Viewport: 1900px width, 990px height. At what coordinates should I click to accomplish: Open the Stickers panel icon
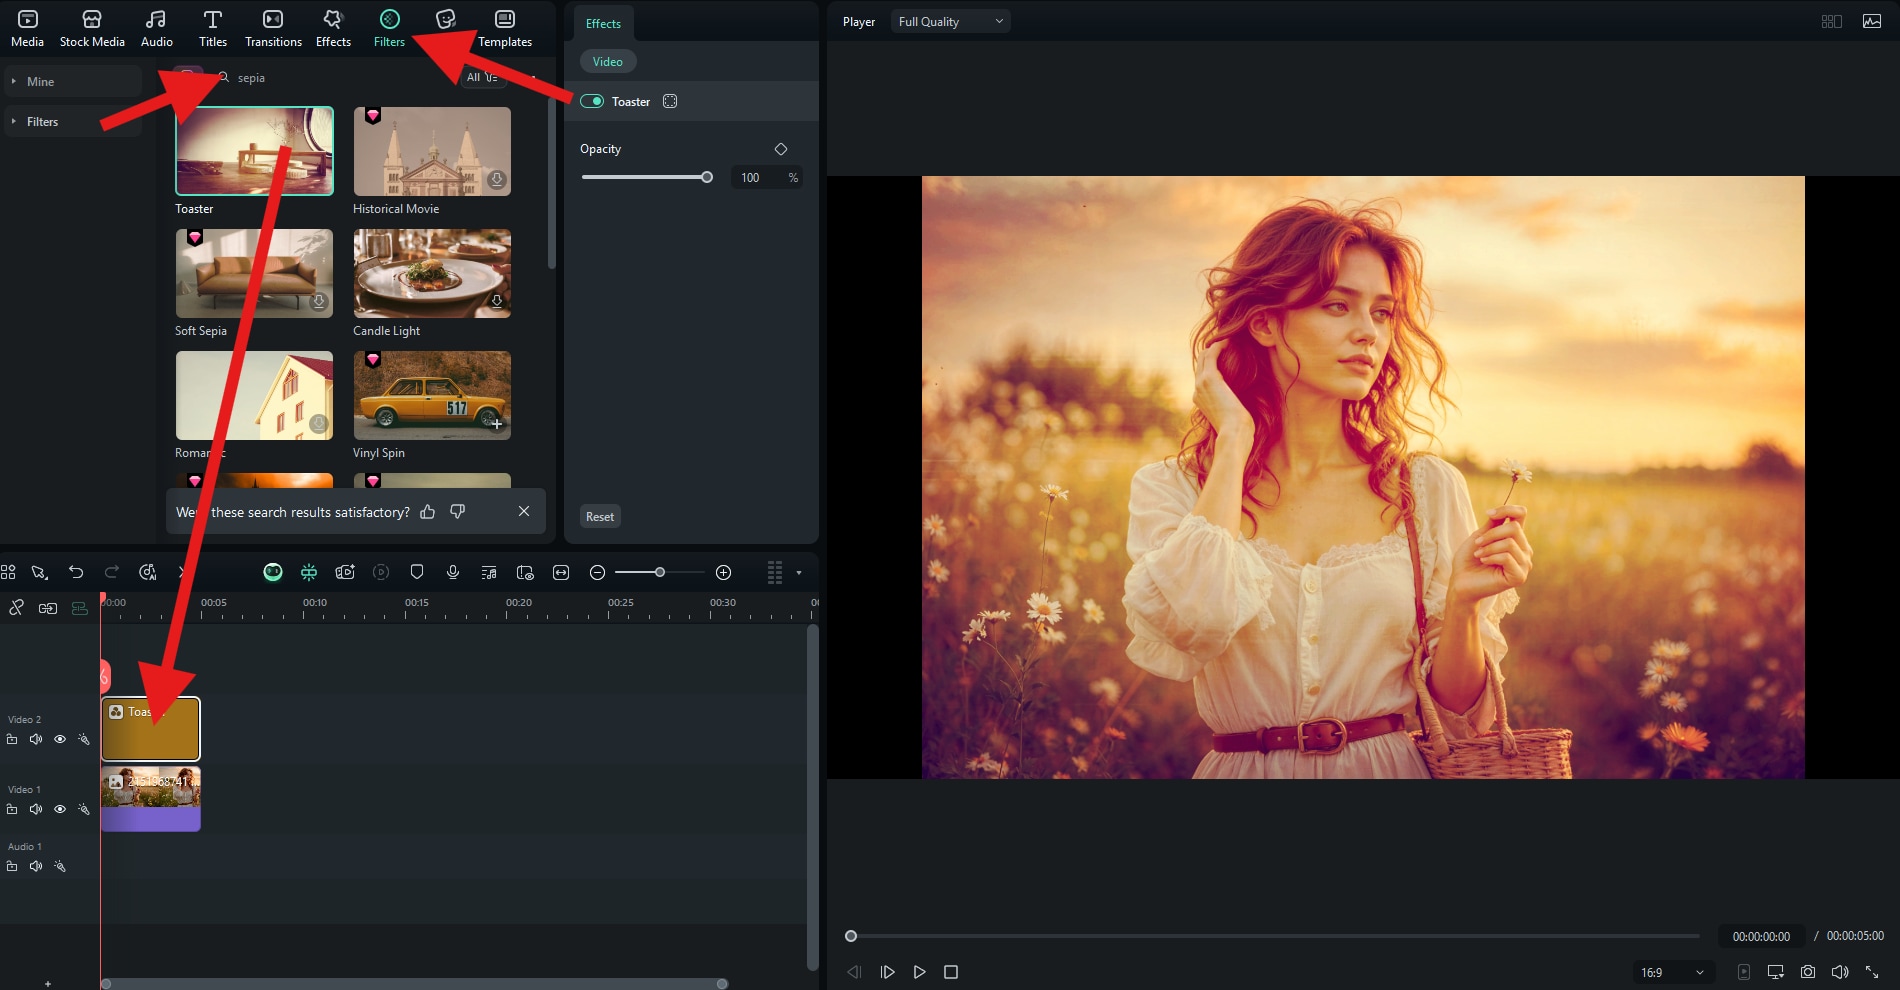(x=446, y=20)
